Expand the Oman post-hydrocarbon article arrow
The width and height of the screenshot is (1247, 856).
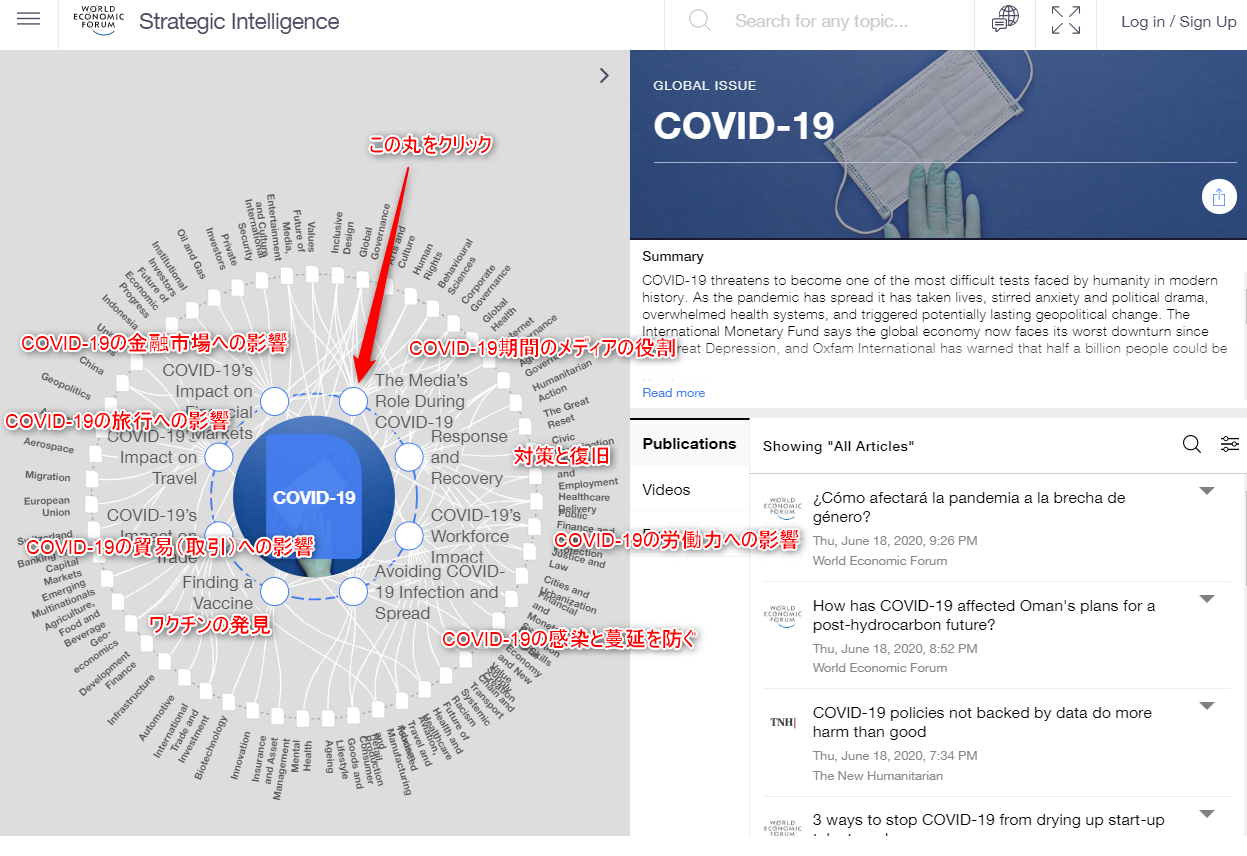point(1207,599)
